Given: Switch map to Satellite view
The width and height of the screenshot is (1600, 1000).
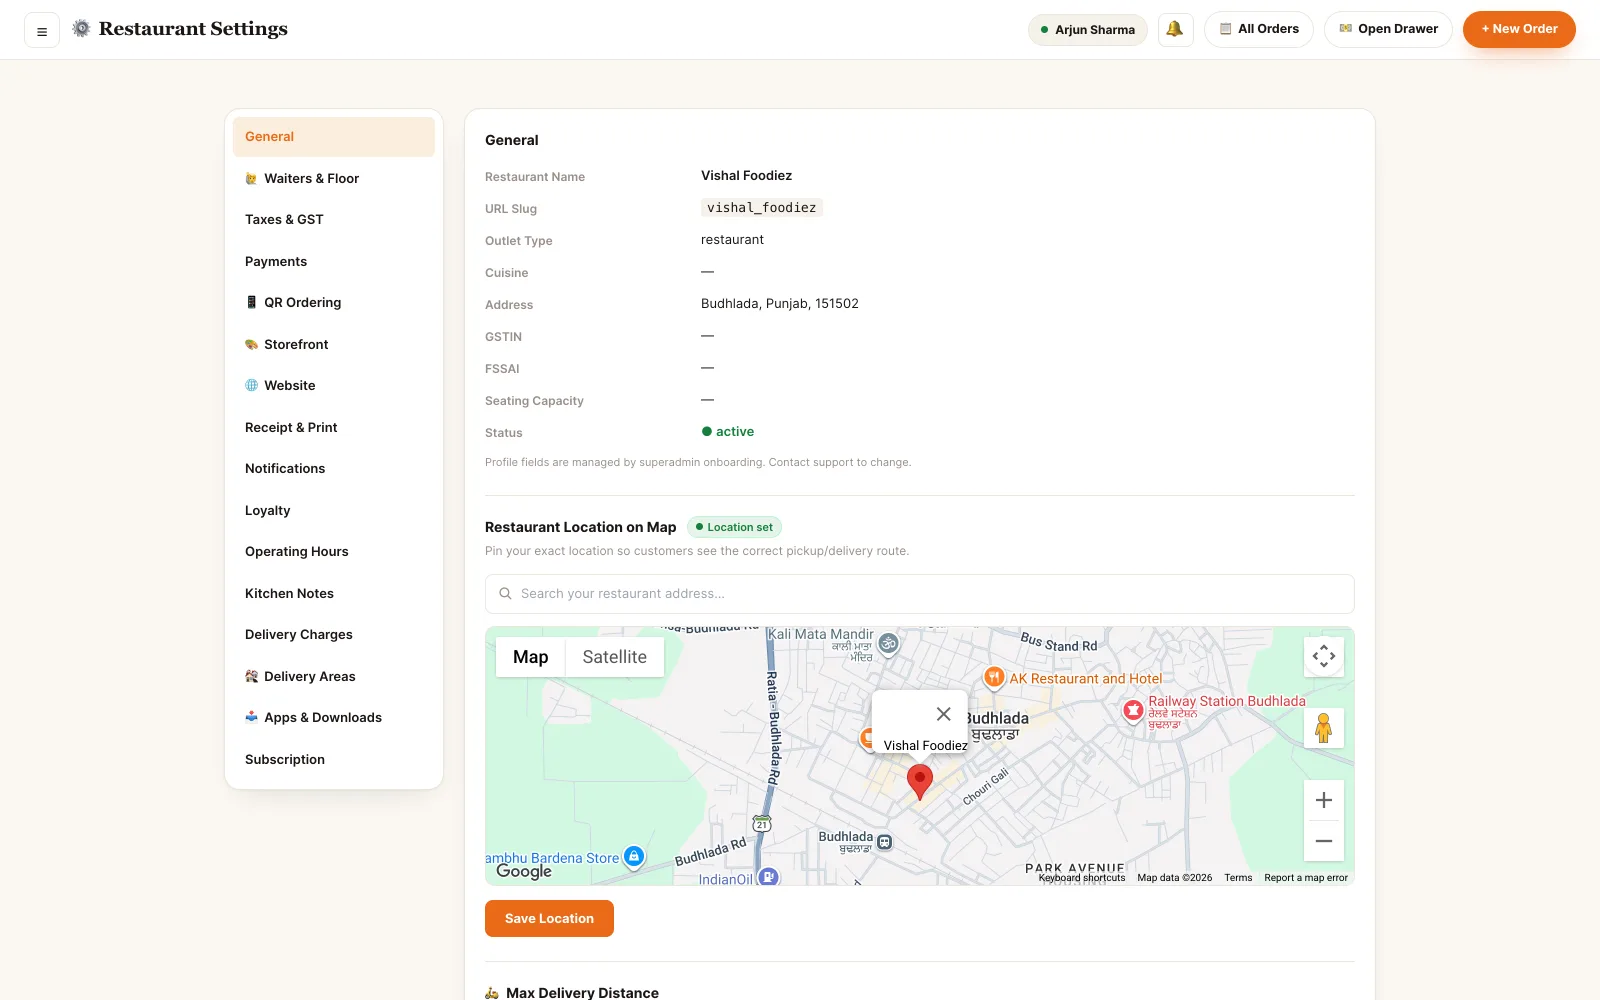Looking at the screenshot, I should pyautogui.click(x=615, y=657).
